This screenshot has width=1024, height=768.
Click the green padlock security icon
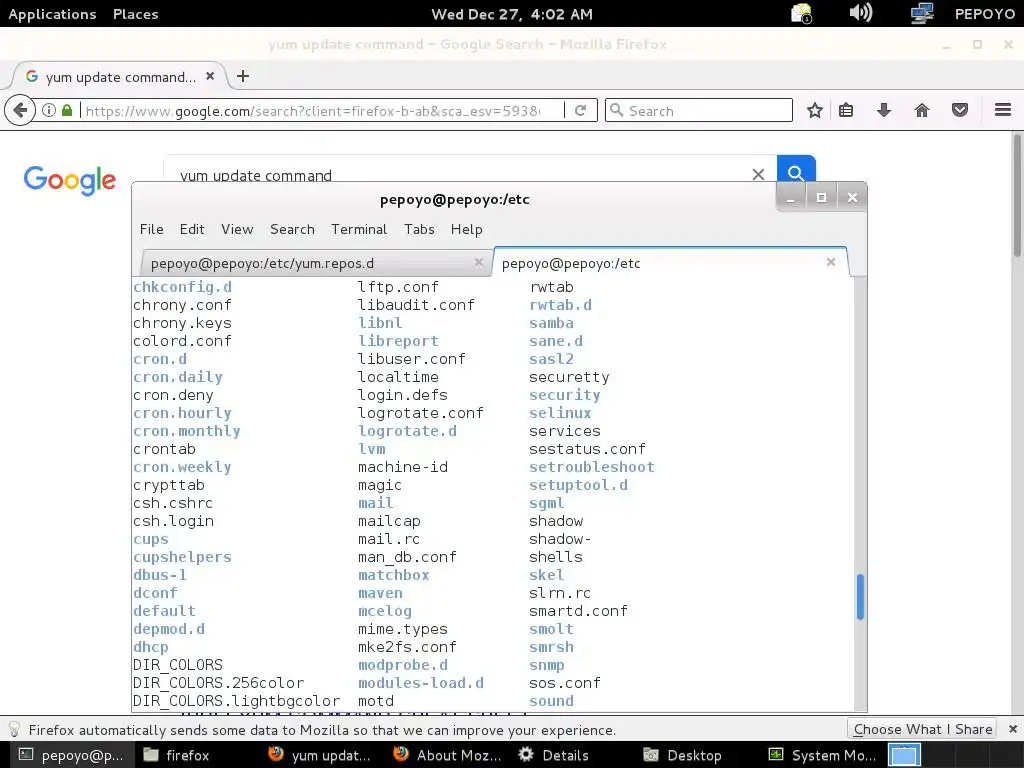[67, 110]
